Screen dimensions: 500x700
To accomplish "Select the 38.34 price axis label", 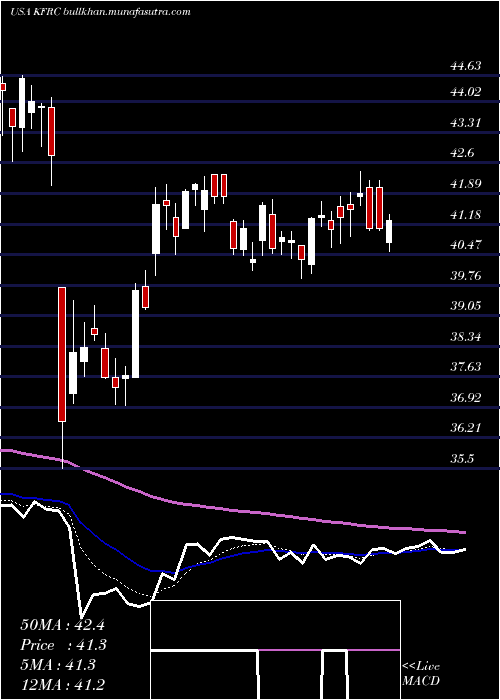I will 466,336.
